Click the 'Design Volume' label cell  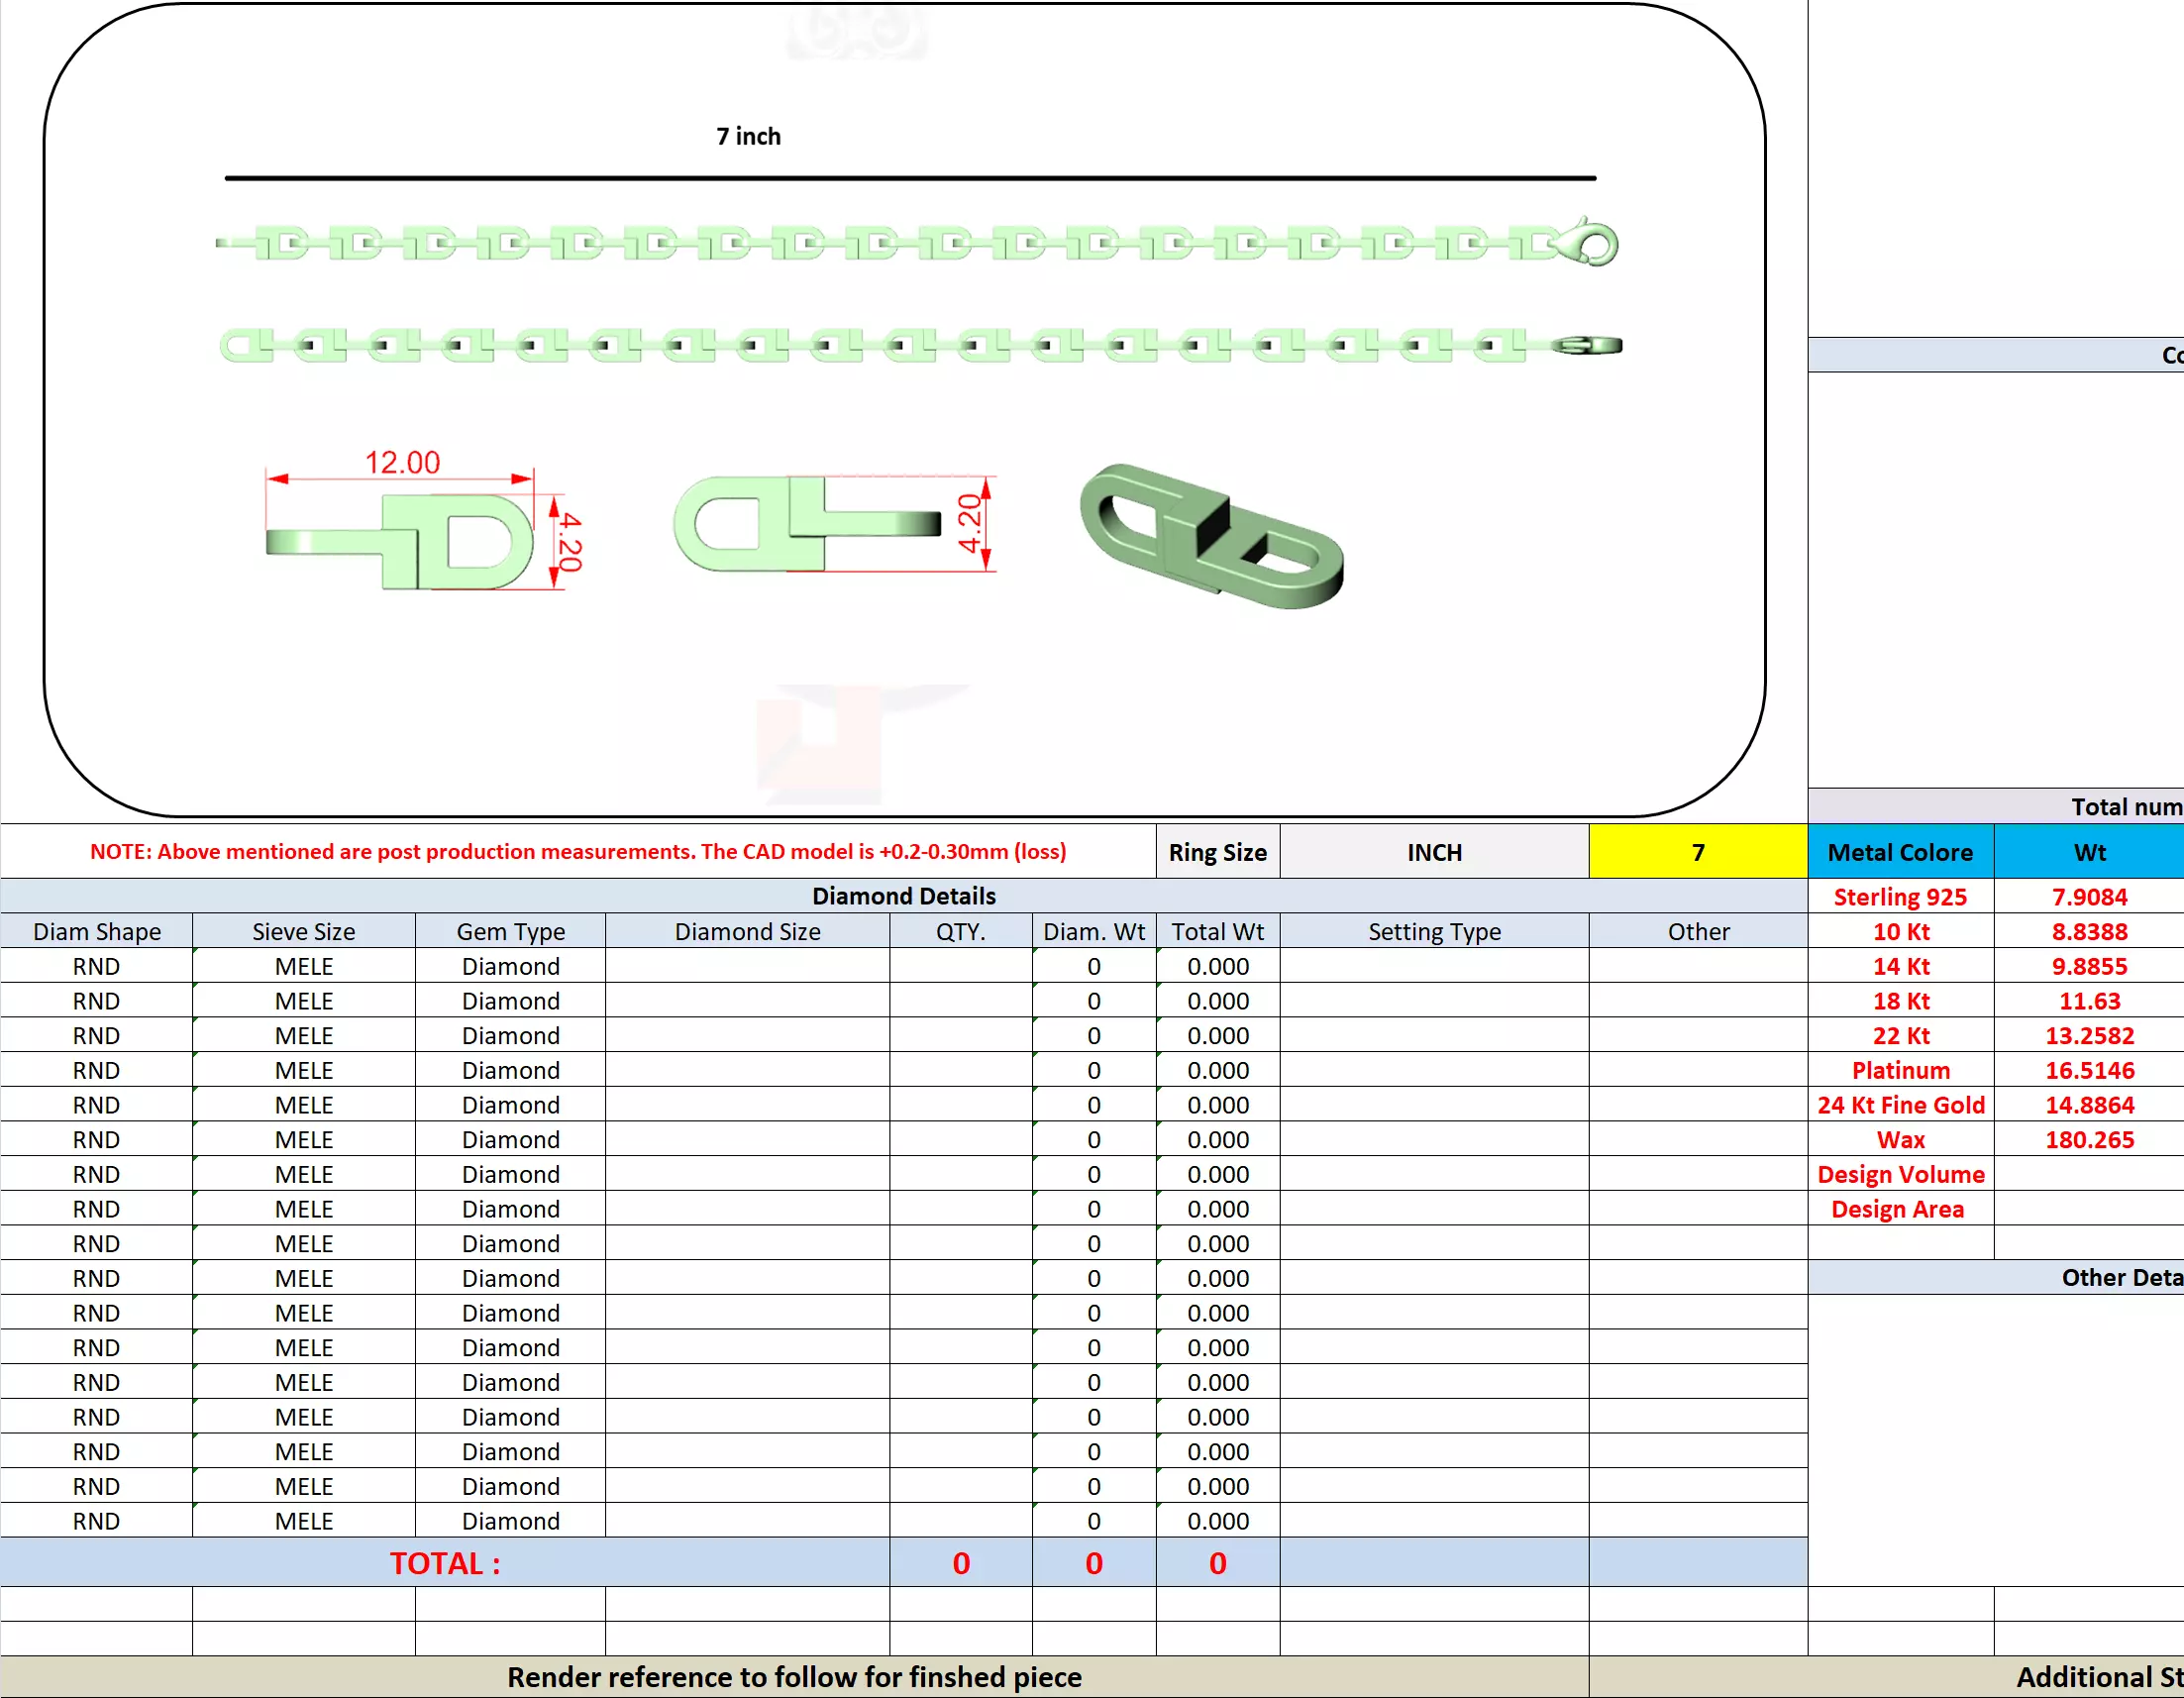tap(1899, 1174)
